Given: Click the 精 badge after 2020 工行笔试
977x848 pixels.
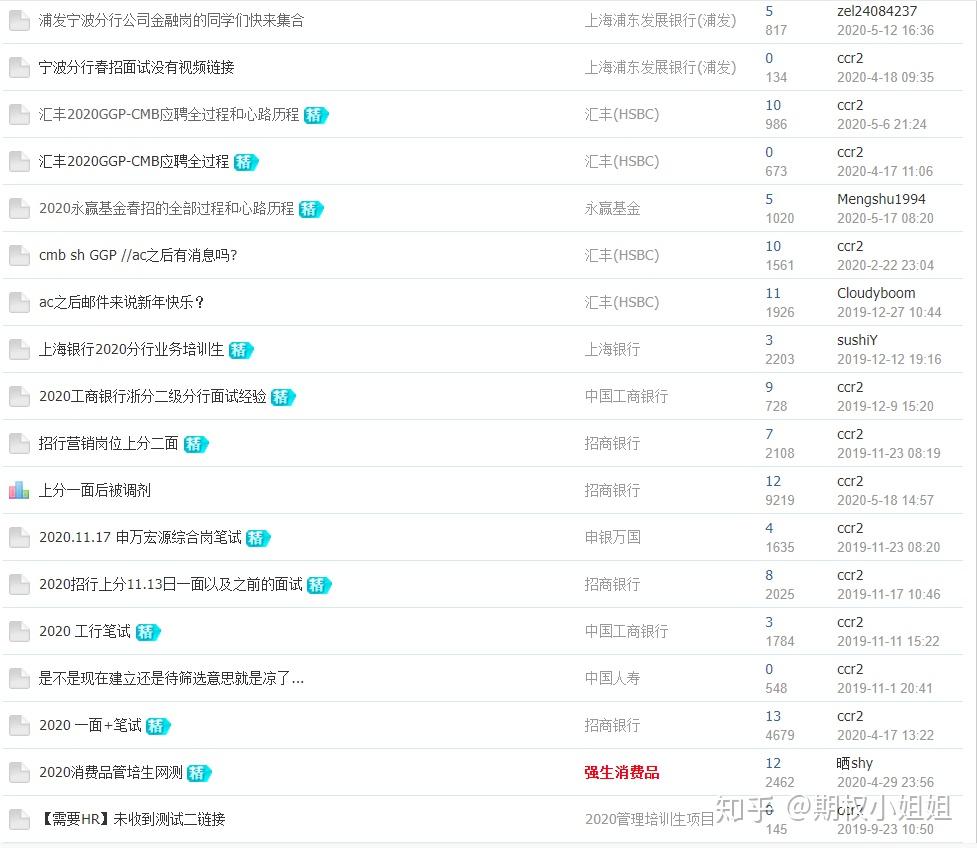Looking at the screenshot, I should (x=148, y=632).
